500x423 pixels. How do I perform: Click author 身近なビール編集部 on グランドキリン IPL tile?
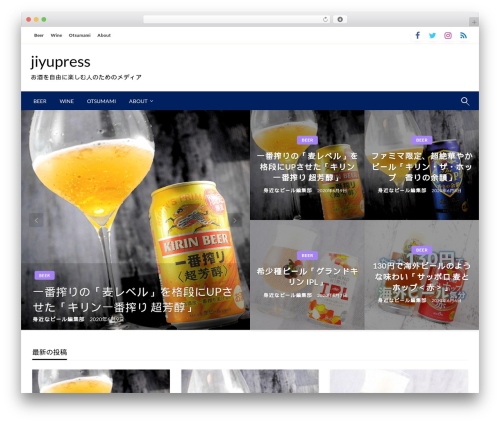(288, 295)
